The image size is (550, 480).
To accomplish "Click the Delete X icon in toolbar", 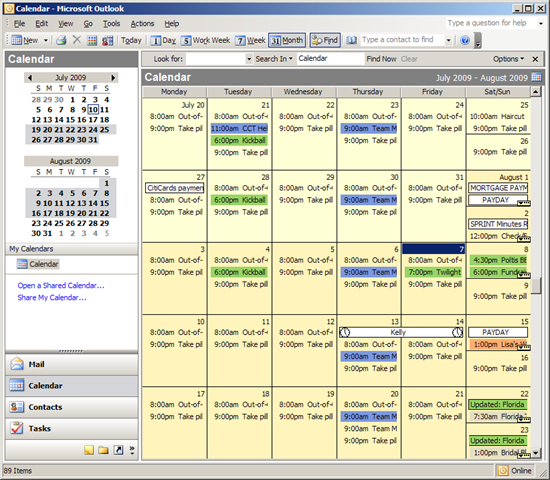I will pyautogui.click(x=77, y=40).
